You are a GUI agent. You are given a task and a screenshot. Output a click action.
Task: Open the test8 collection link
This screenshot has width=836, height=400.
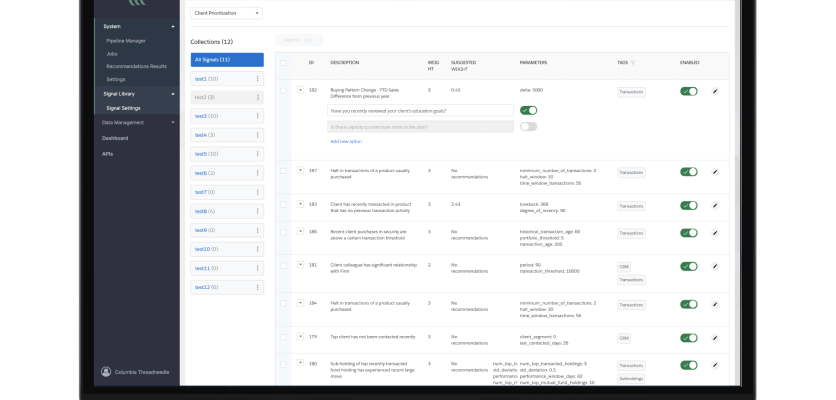(x=200, y=211)
